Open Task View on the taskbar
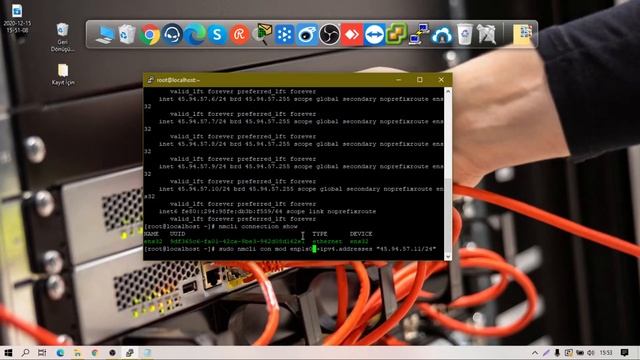 [x=42, y=353]
